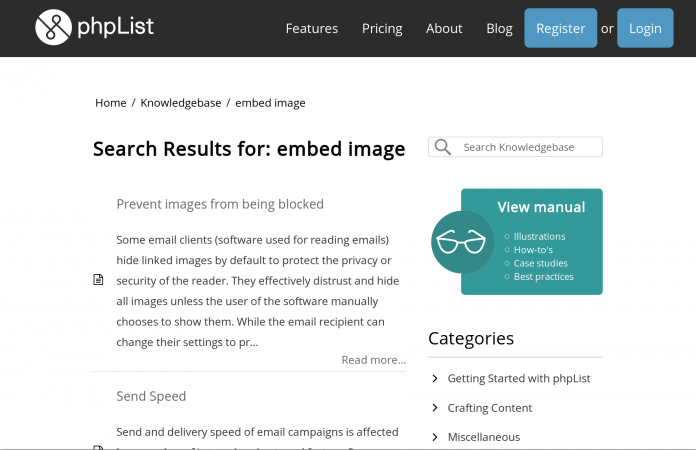Open the Send Speed article
This screenshot has width=696, height=450.
151,396
